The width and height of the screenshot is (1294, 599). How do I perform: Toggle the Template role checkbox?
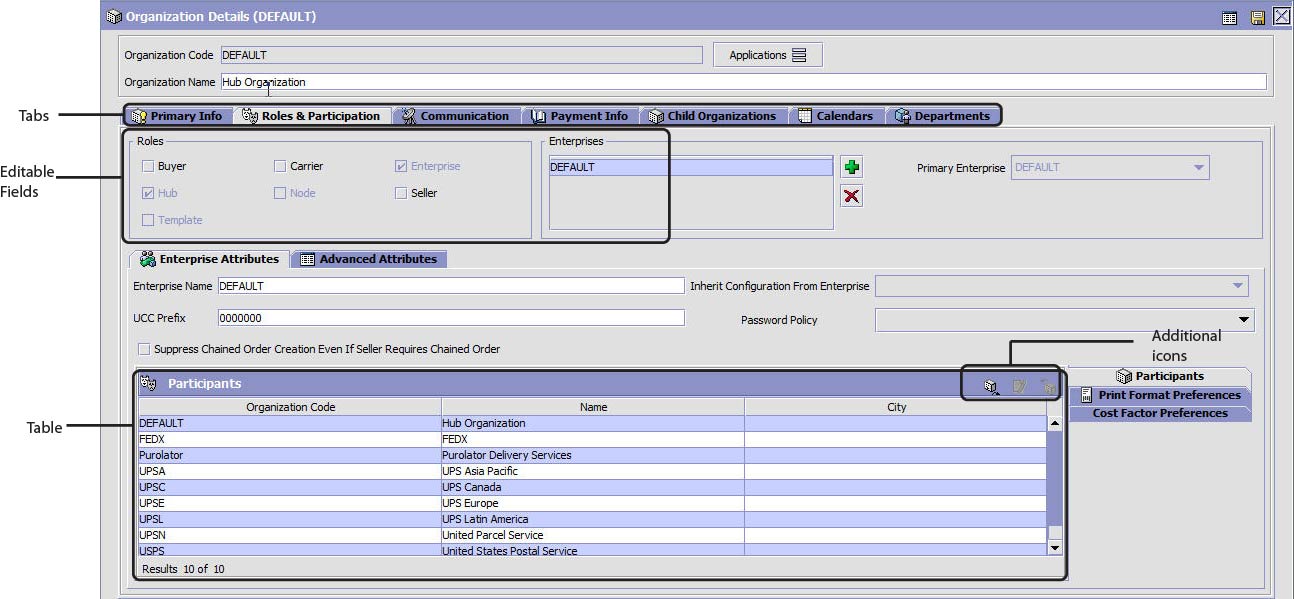[x=148, y=220]
